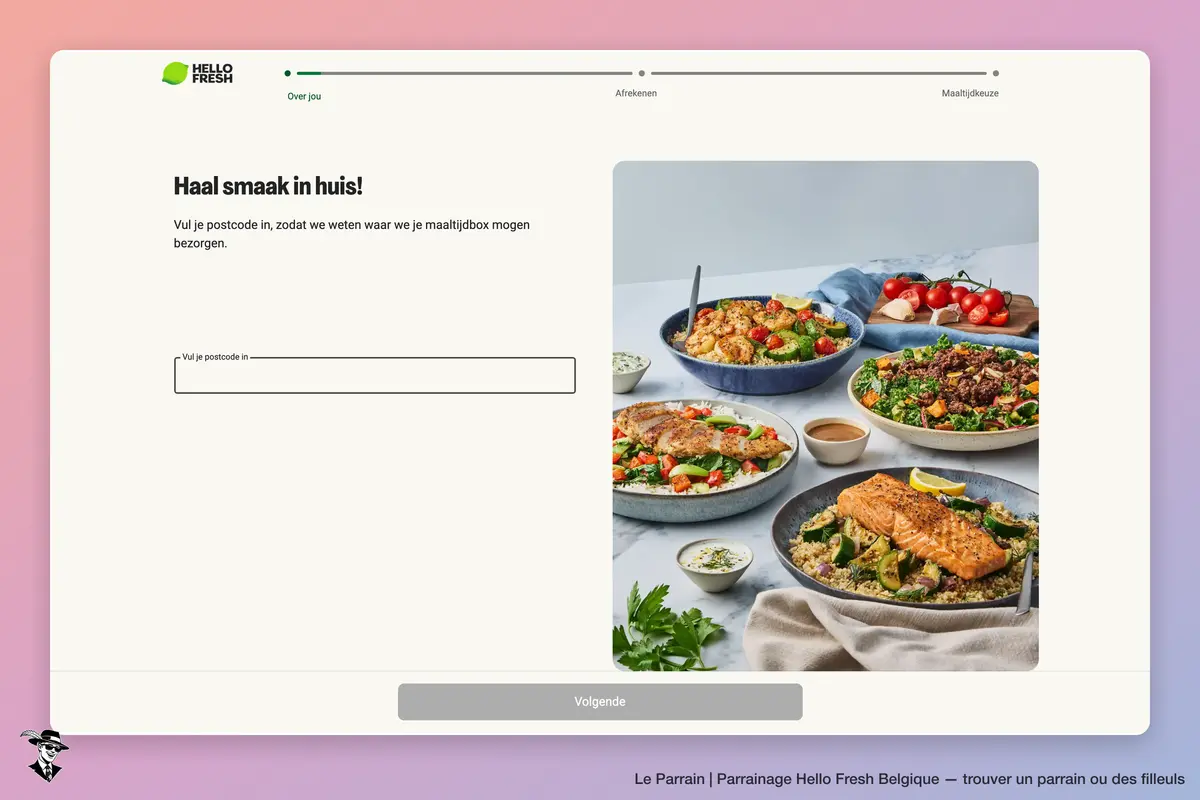This screenshot has width=1200, height=800.
Task: Select the 'Maaltijdkeuze' progress step
Action: click(970, 93)
